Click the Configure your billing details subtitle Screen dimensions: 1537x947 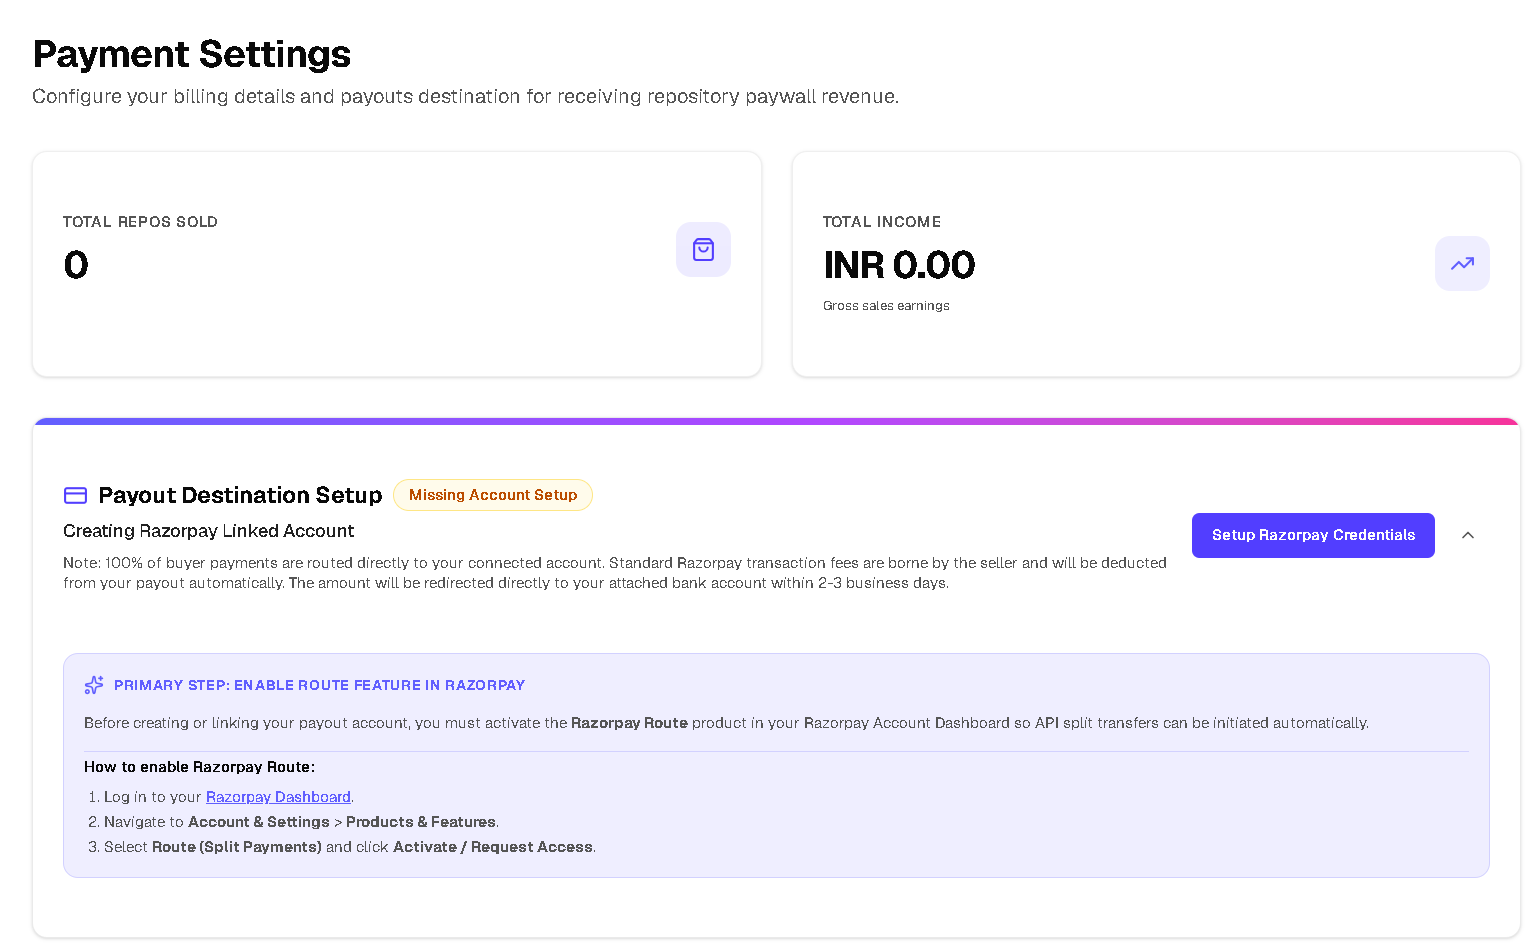coord(466,97)
